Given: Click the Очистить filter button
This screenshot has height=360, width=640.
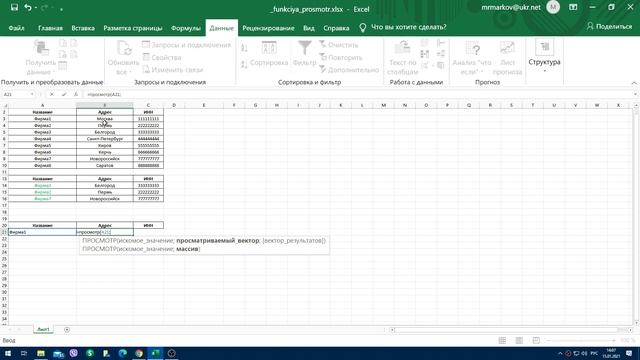Looking at the screenshot, I should pos(339,45).
